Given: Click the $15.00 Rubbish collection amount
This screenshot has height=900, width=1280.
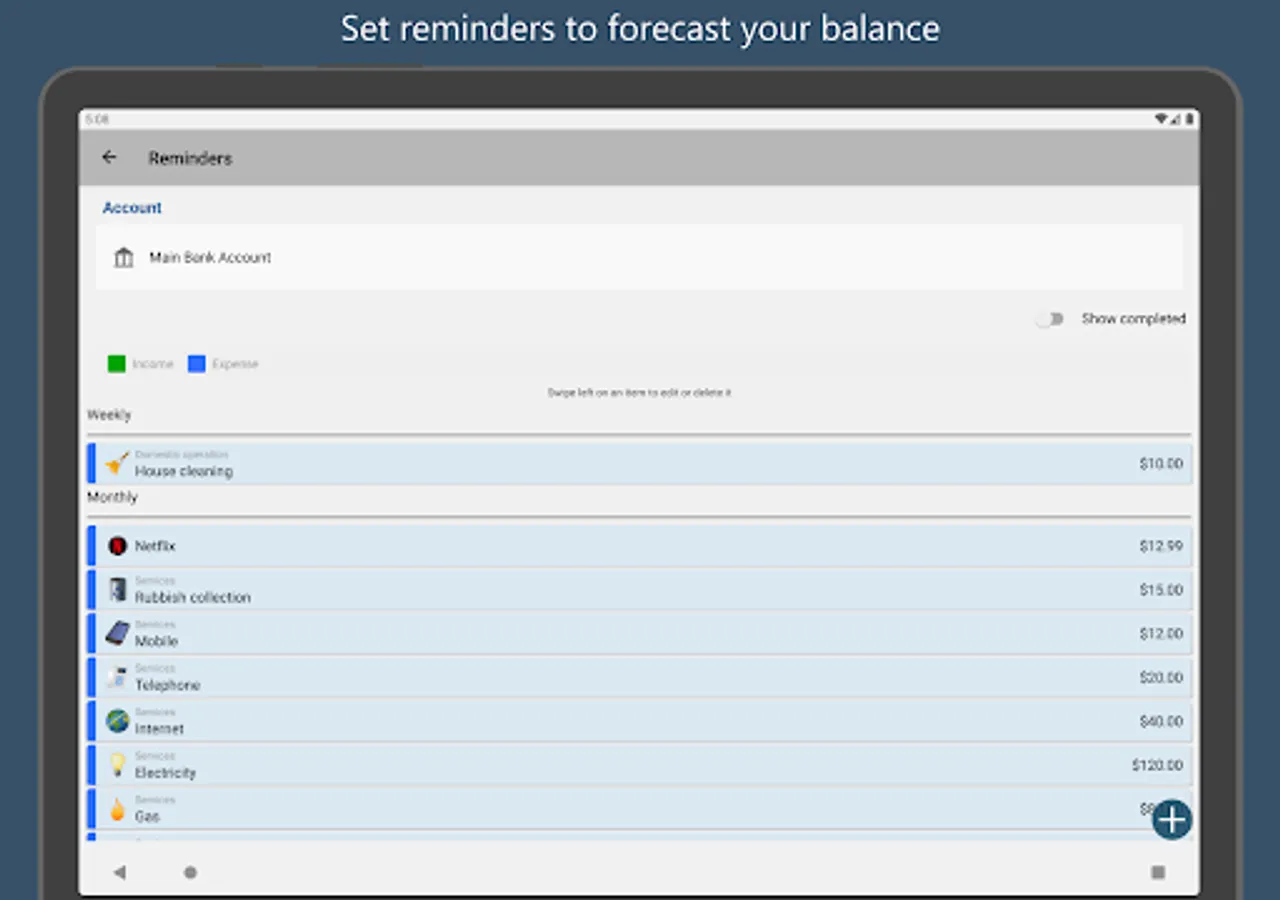Looking at the screenshot, I should (1161, 590).
